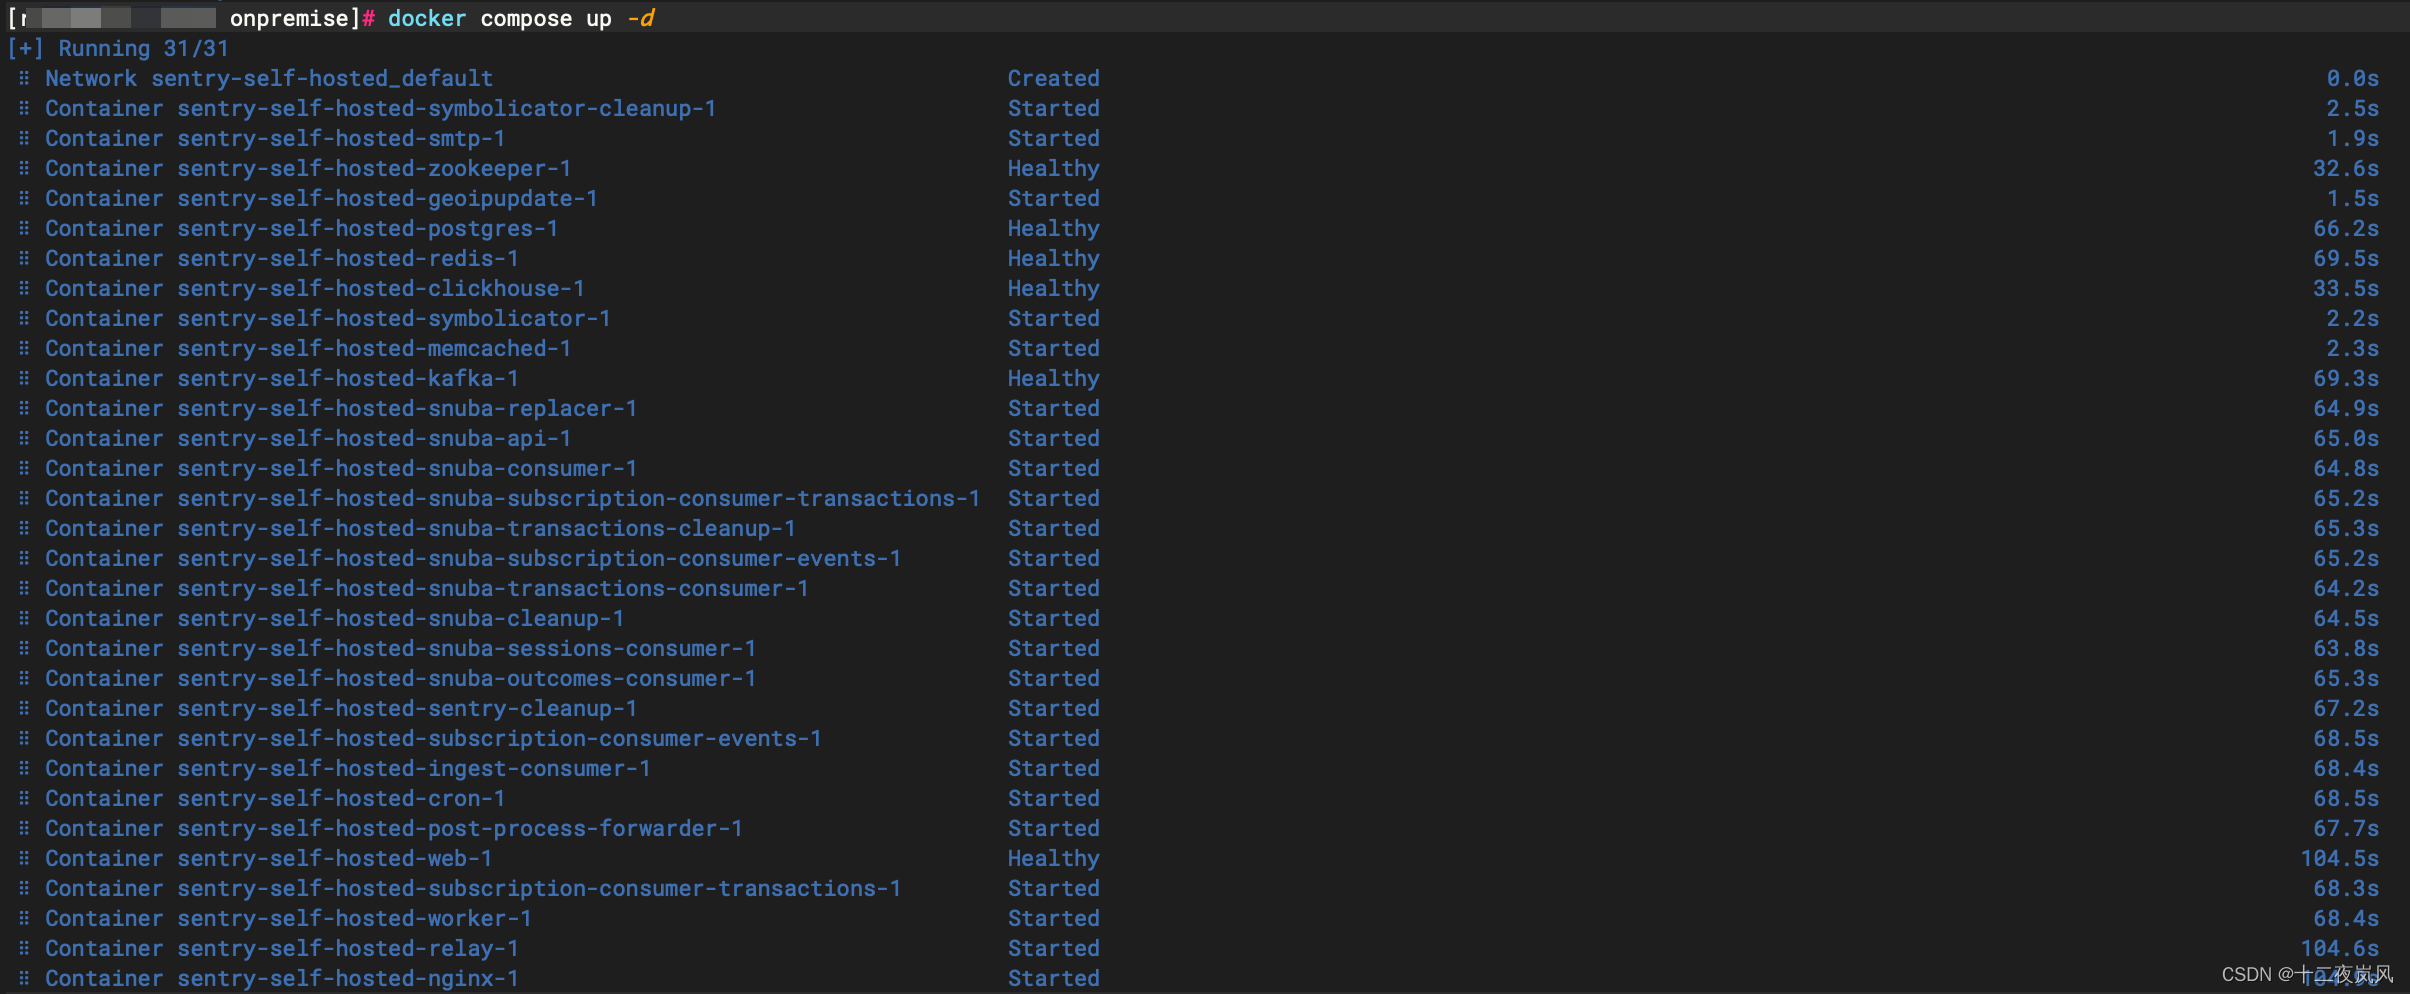This screenshot has height=994, width=2410.
Task: Select 'sentry-self-hosted-worker-1' container name
Action: (354, 918)
